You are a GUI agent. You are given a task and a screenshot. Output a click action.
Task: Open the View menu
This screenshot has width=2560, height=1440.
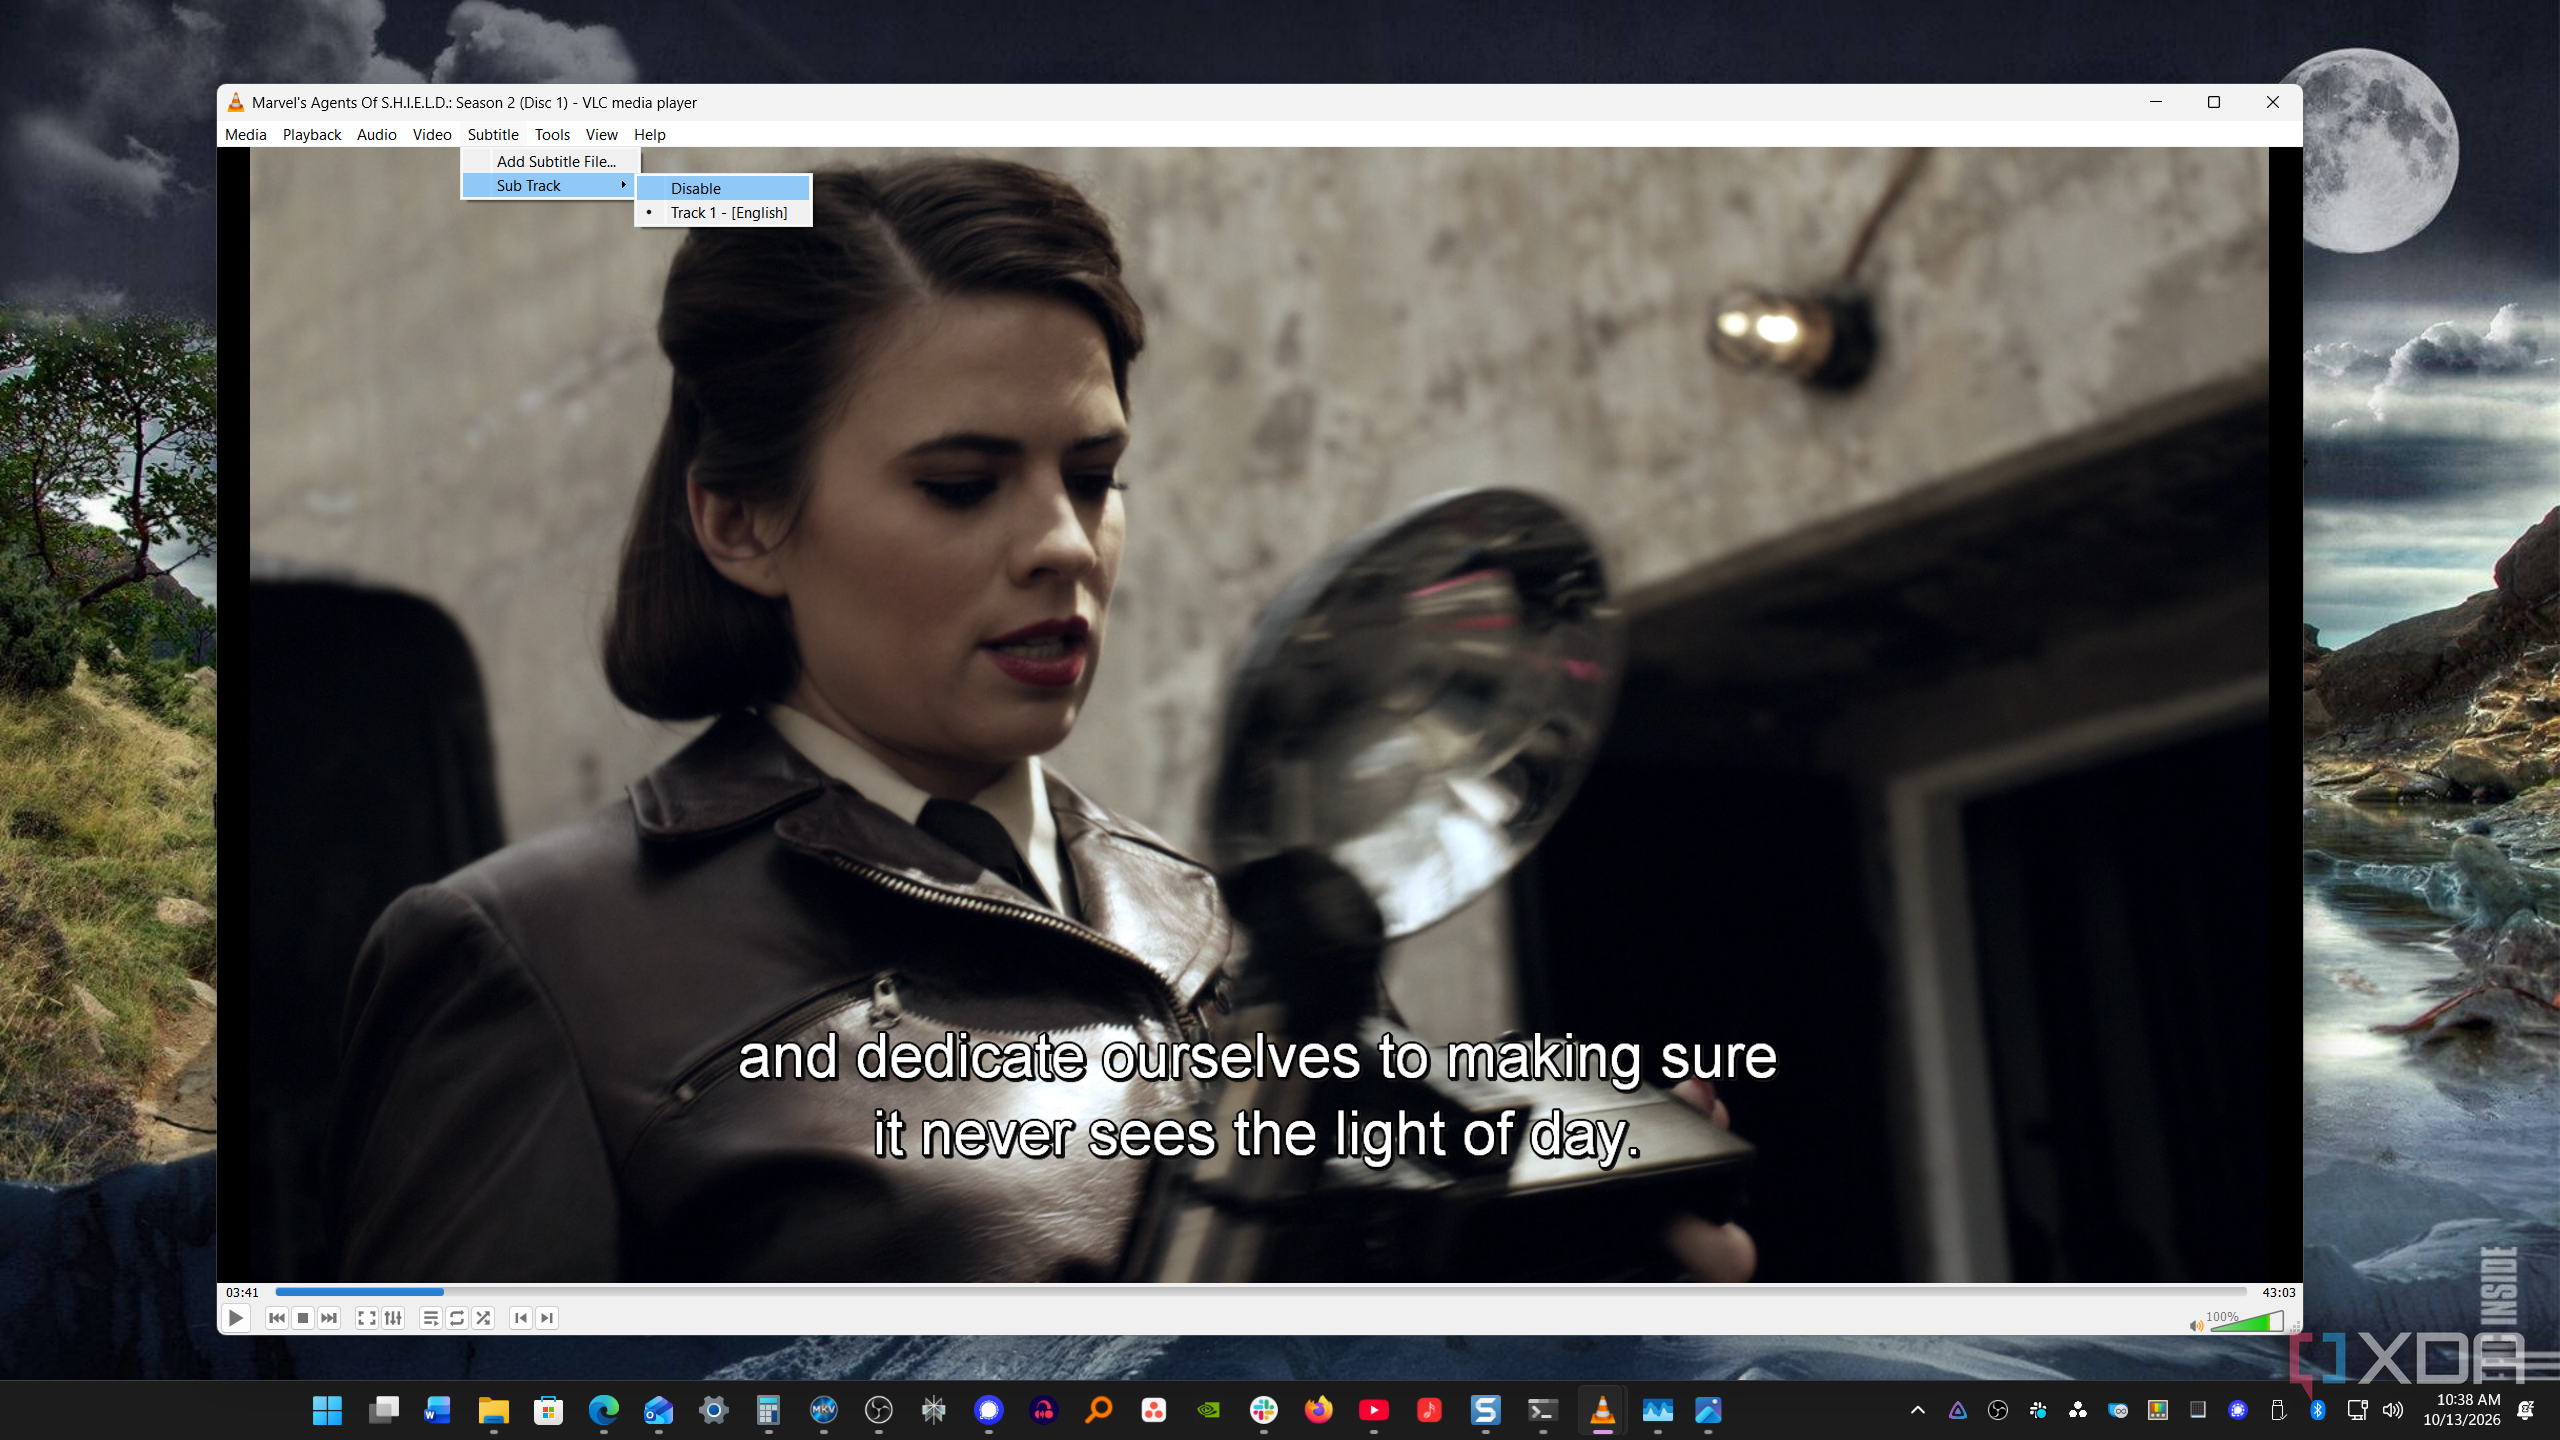point(602,134)
